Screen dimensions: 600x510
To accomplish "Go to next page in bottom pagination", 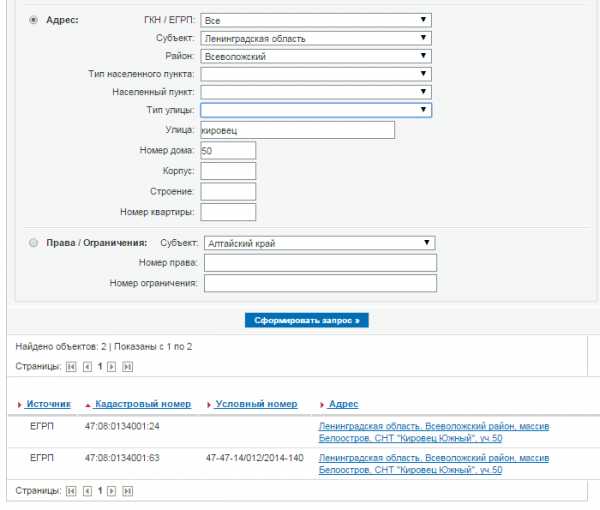I will (111, 491).
